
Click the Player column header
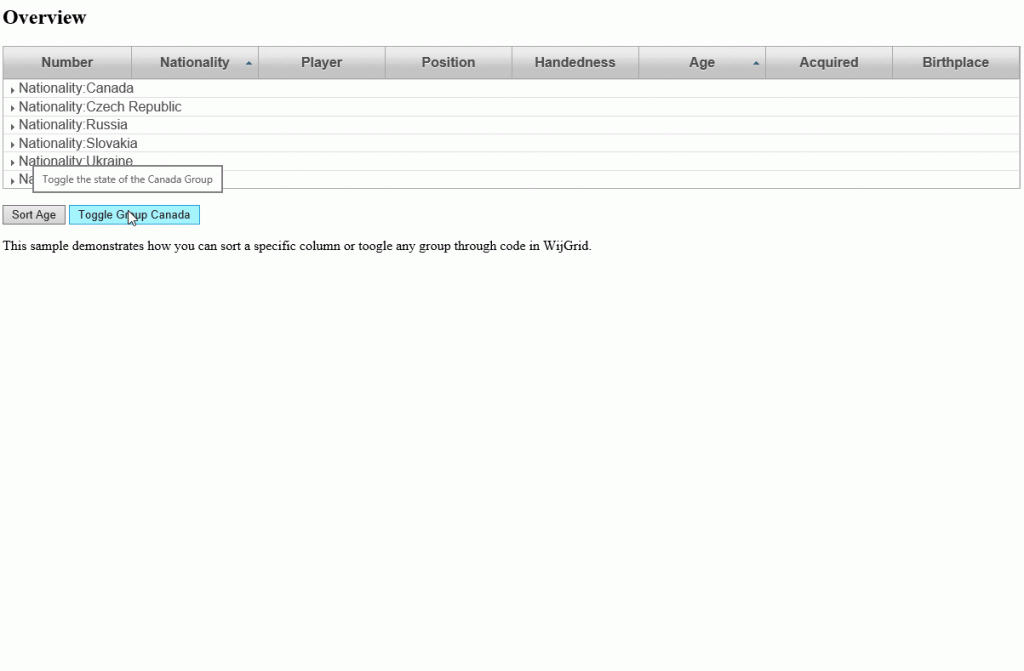[321, 62]
